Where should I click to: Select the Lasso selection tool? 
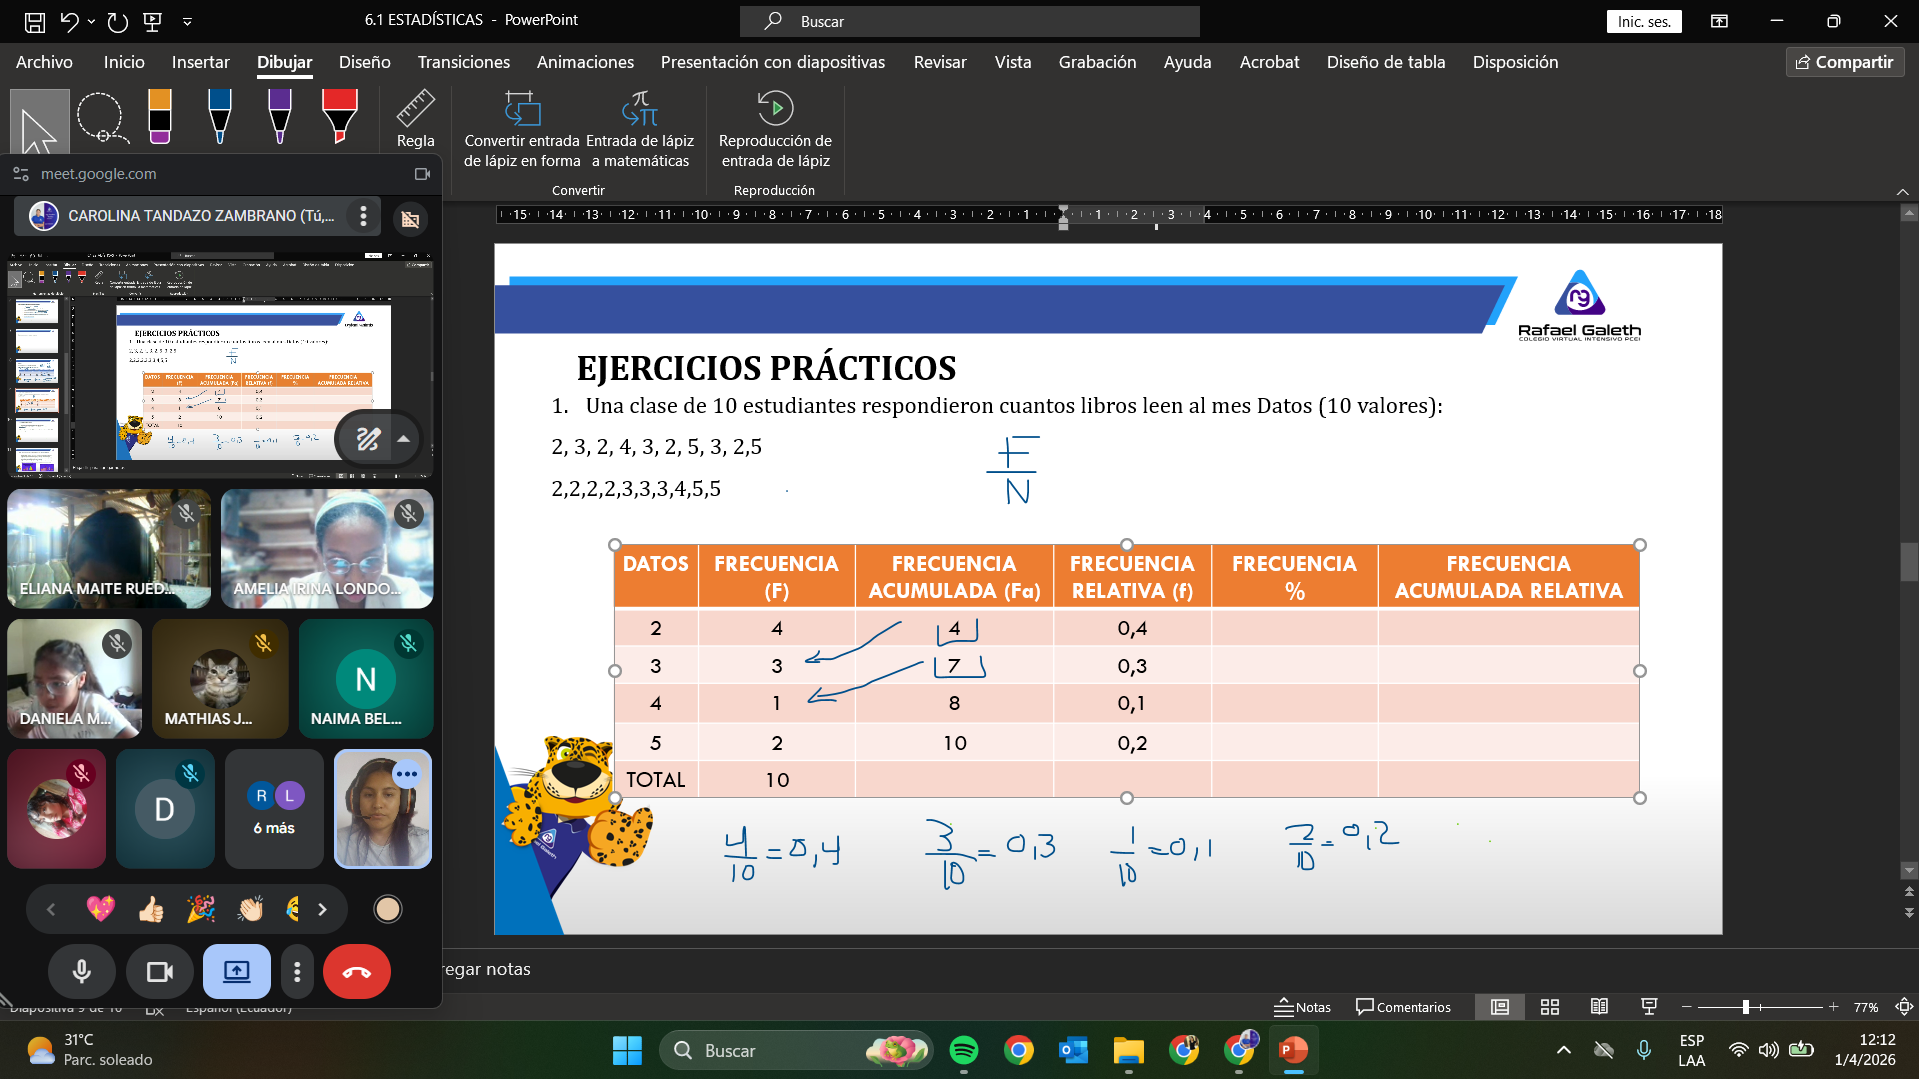[x=101, y=119]
